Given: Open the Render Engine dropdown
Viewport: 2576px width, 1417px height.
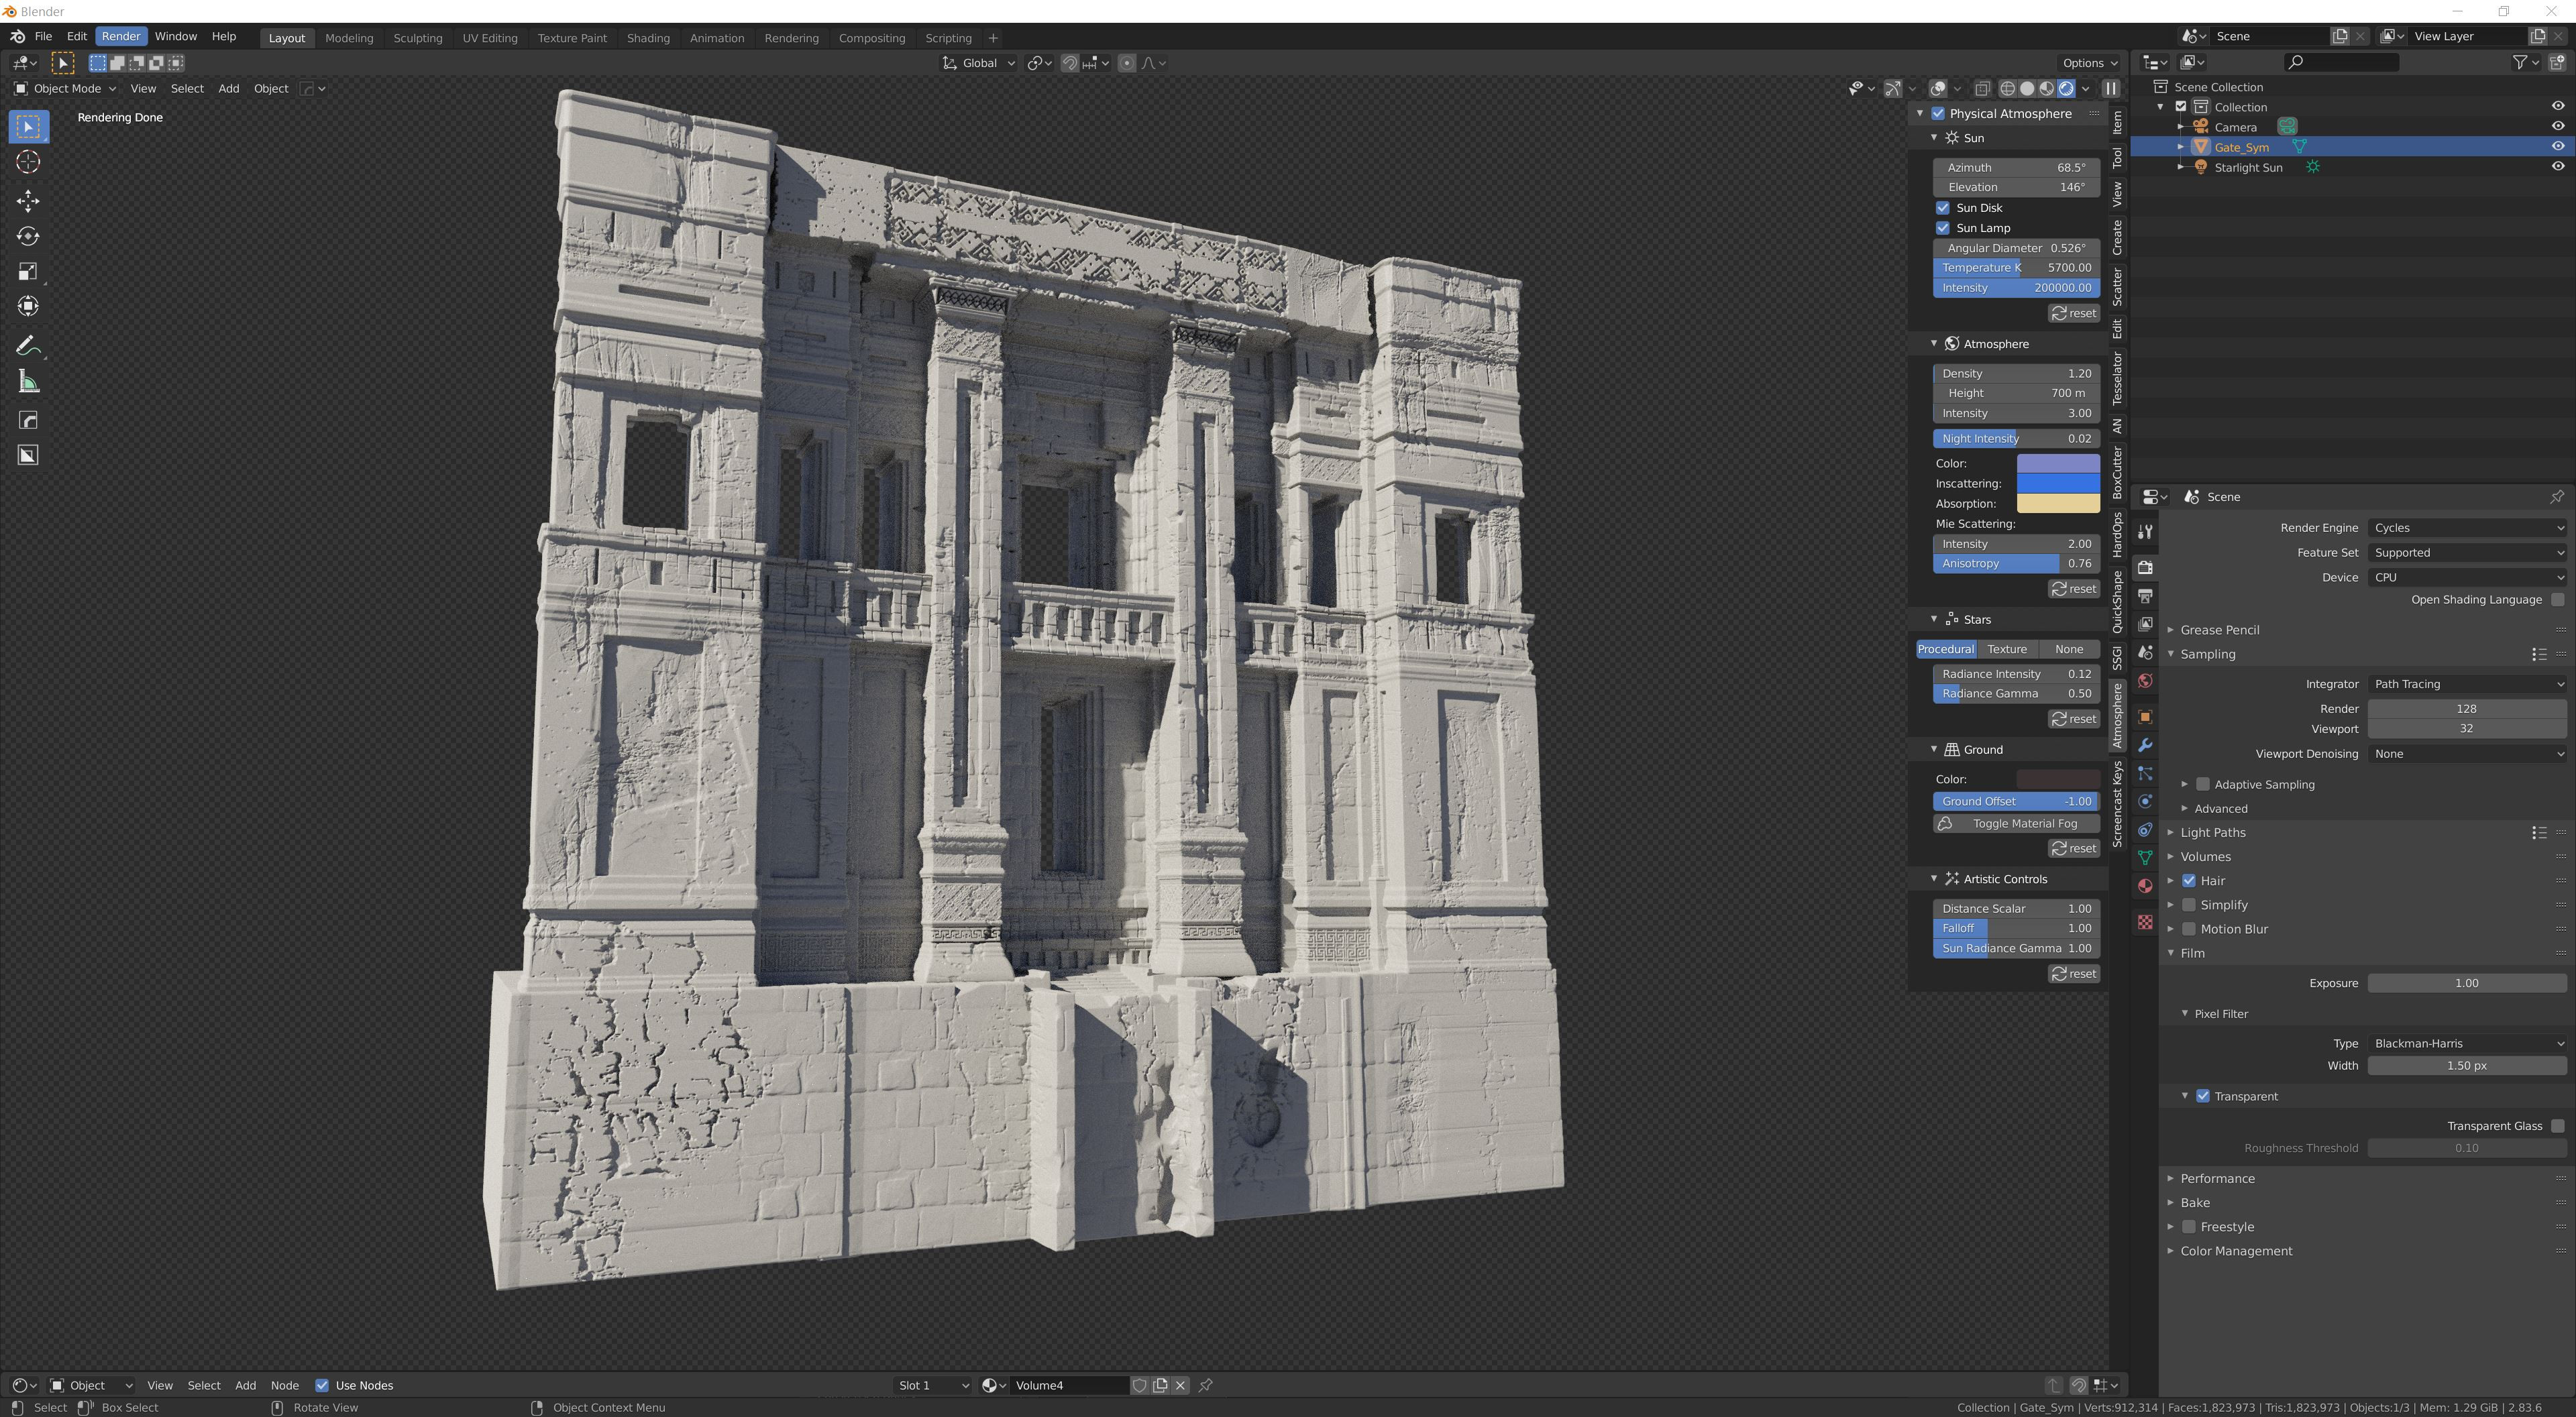Looking at the screenshot, I should tap(2466, 528).
